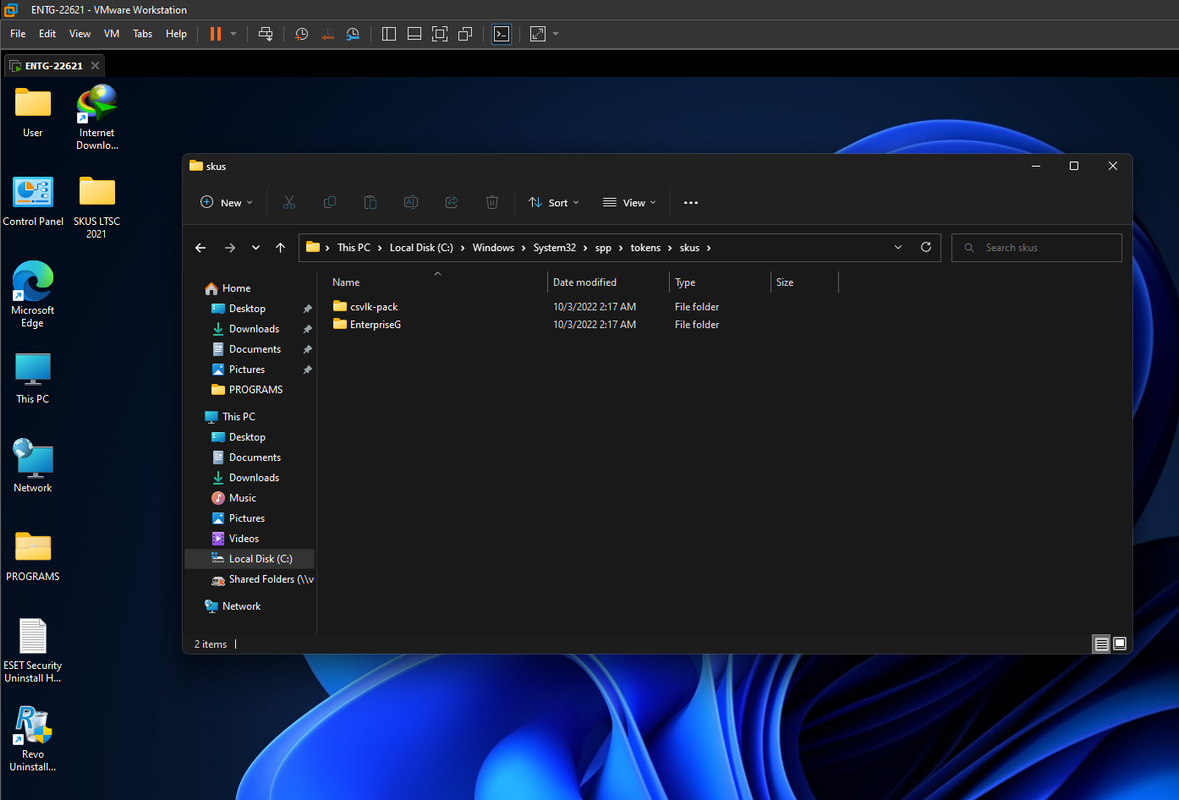Expand the address bar history dropdown

(898, 247)
